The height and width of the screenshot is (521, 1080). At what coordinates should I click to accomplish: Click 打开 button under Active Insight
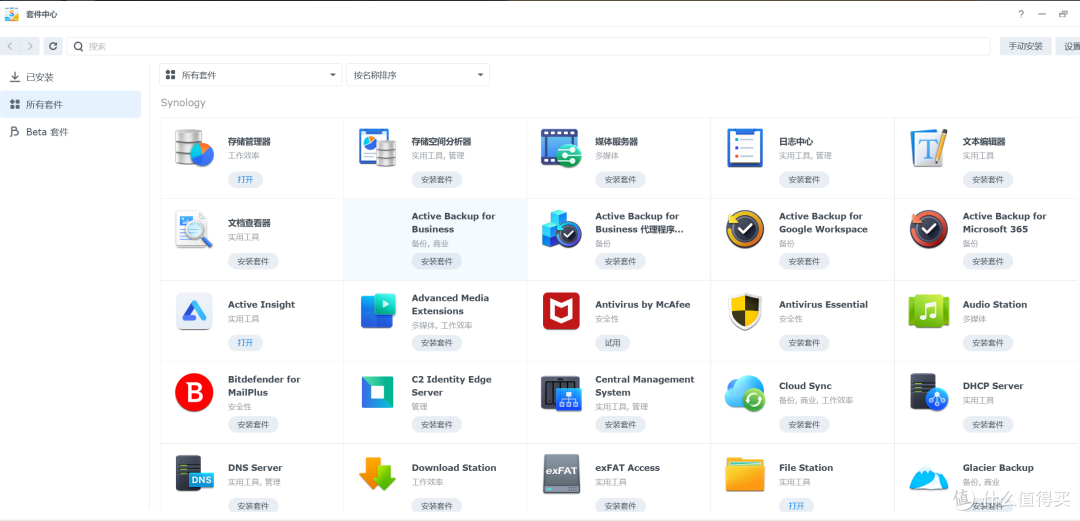(x=245, y=343)
